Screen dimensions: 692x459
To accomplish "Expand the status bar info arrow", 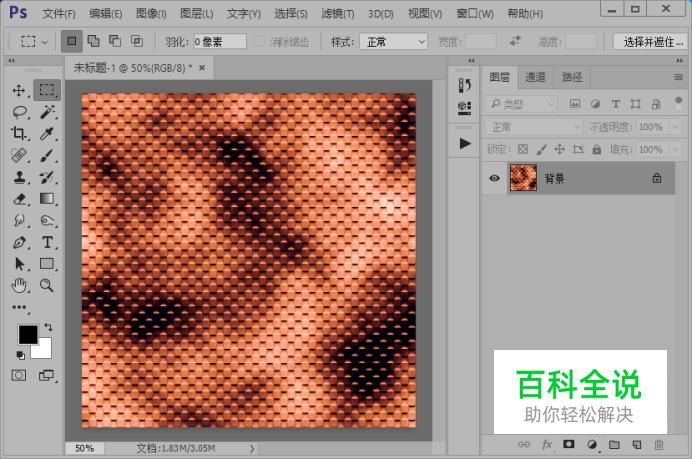I will click(x=252, y=448).
